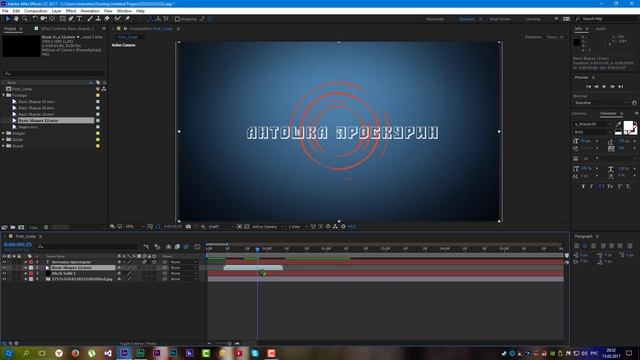Image resolution: width=640 pixels, height=360 pixels.
Task: Open the Effect Controls panel tab
Action: point(67,29)
